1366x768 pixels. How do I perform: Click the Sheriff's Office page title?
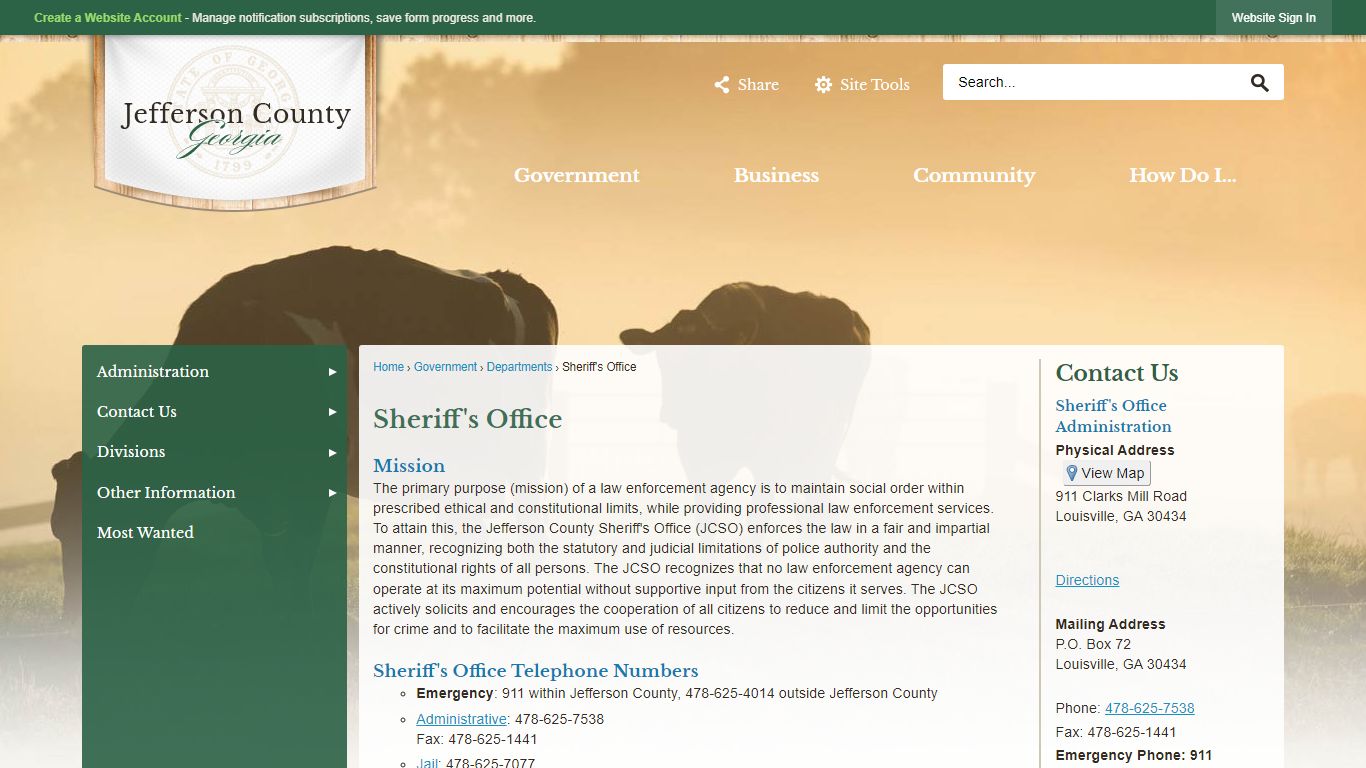point(467,419)
